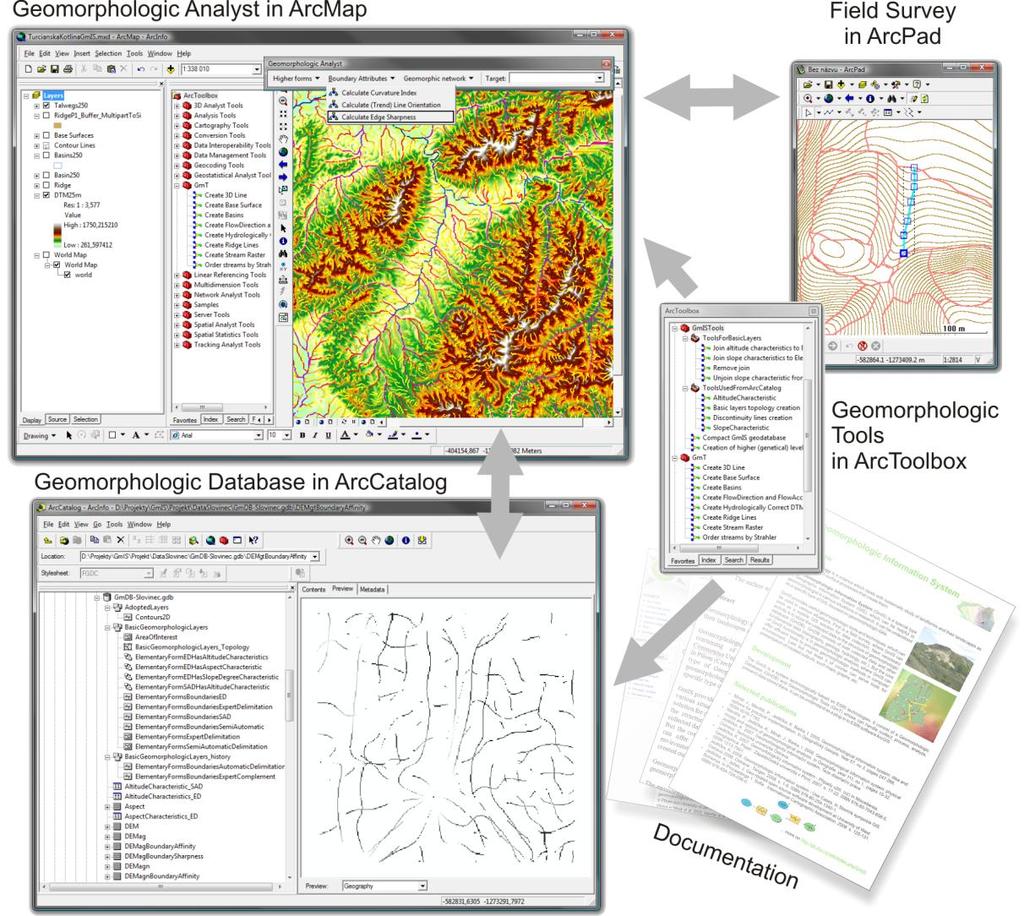Viewport: 1024px width, 916px height.
Task: Click Print icon in ArcMap toolbar
Action: point(68,69)
